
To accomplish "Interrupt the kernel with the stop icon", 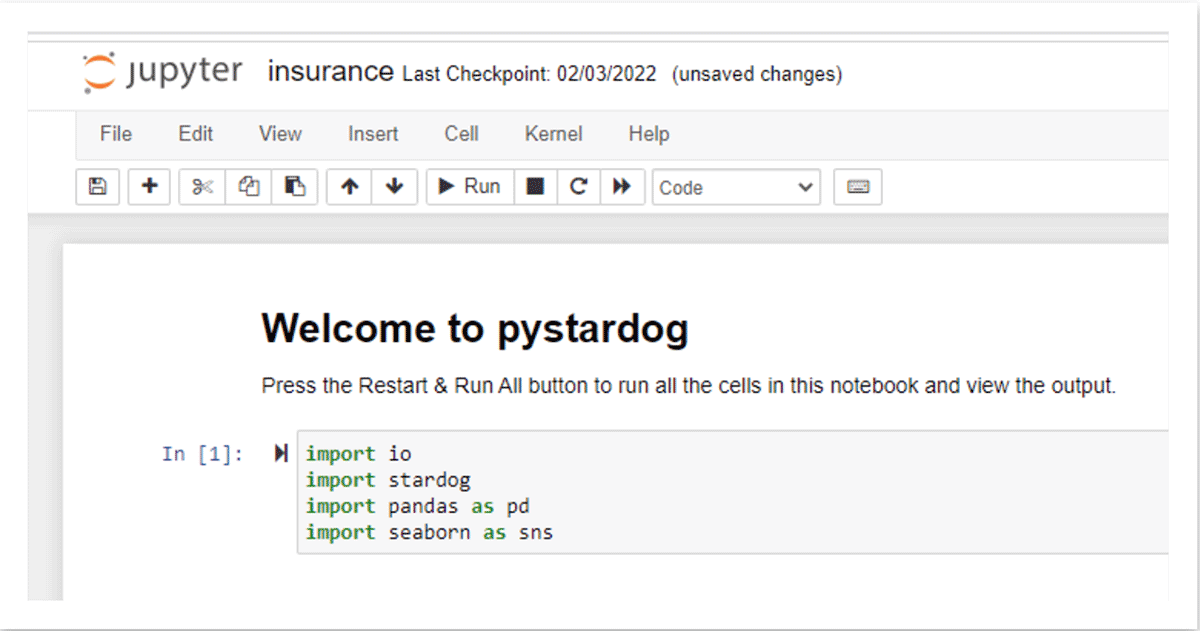I will [534, 186].
